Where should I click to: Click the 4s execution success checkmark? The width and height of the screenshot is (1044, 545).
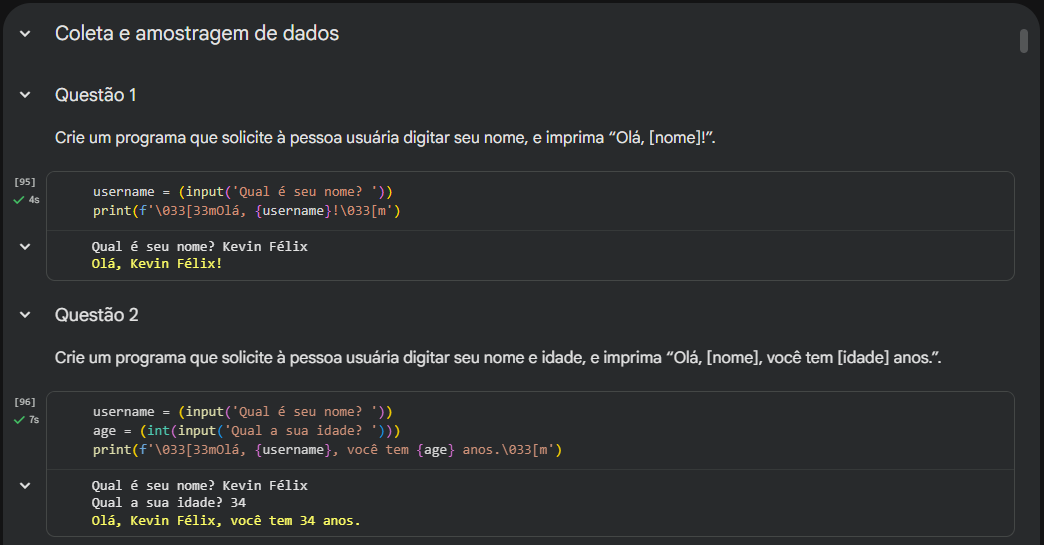(19, 200)
